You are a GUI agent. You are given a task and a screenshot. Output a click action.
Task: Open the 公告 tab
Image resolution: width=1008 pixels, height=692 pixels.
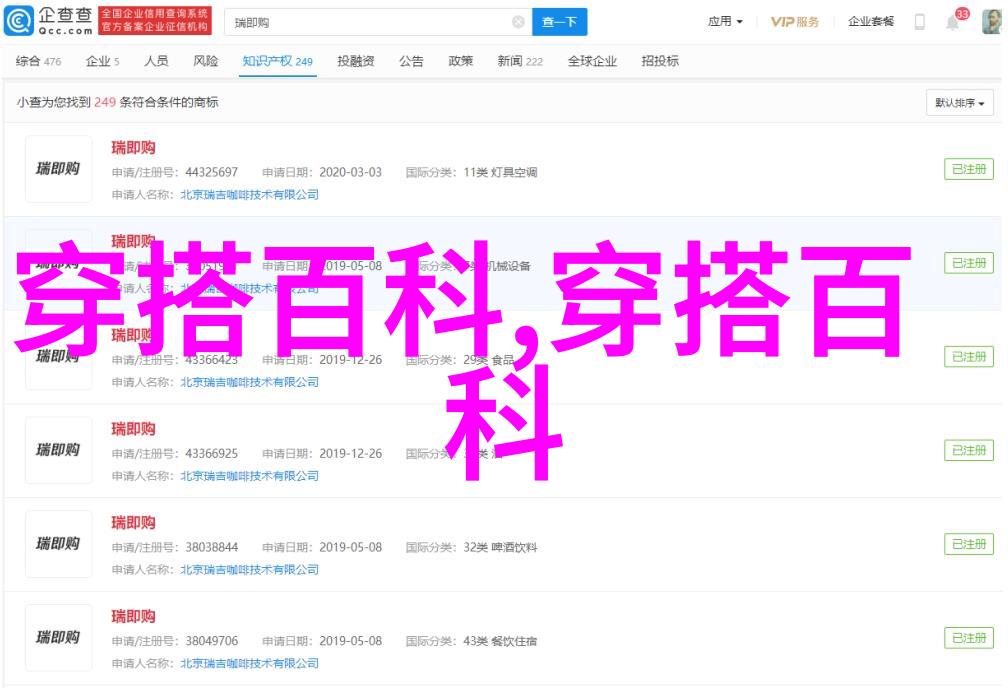pyautogui.click(x=411, y=61)
